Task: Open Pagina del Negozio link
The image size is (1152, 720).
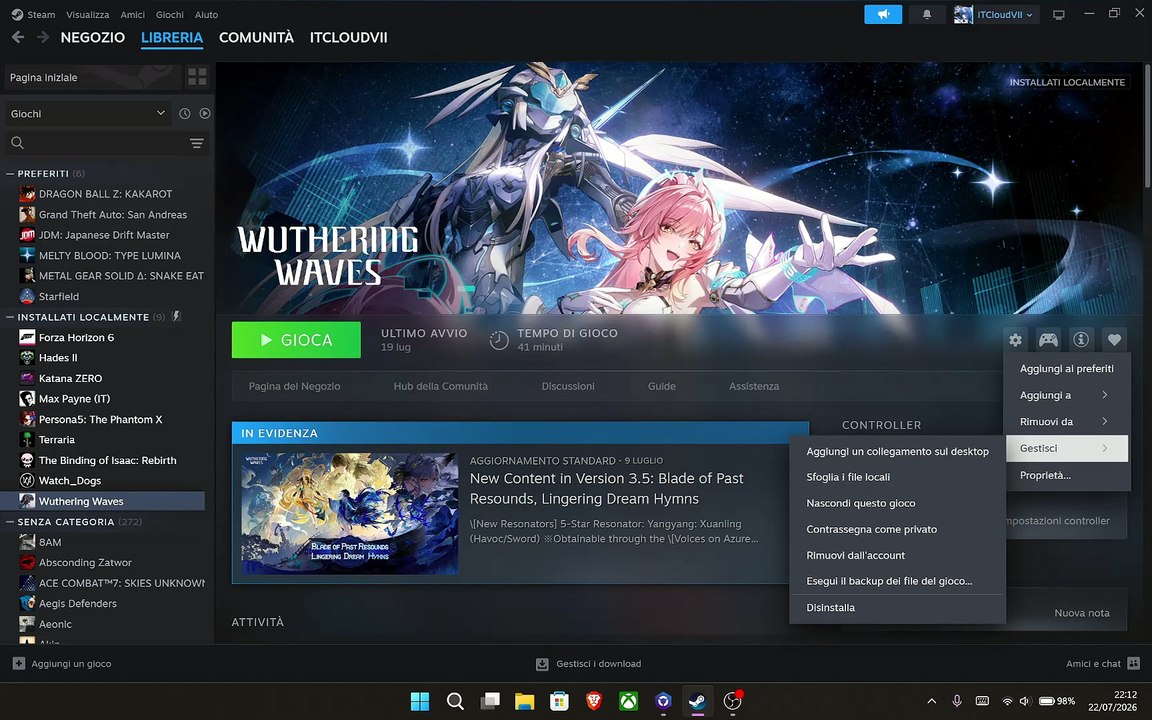Action: [294, 386]
